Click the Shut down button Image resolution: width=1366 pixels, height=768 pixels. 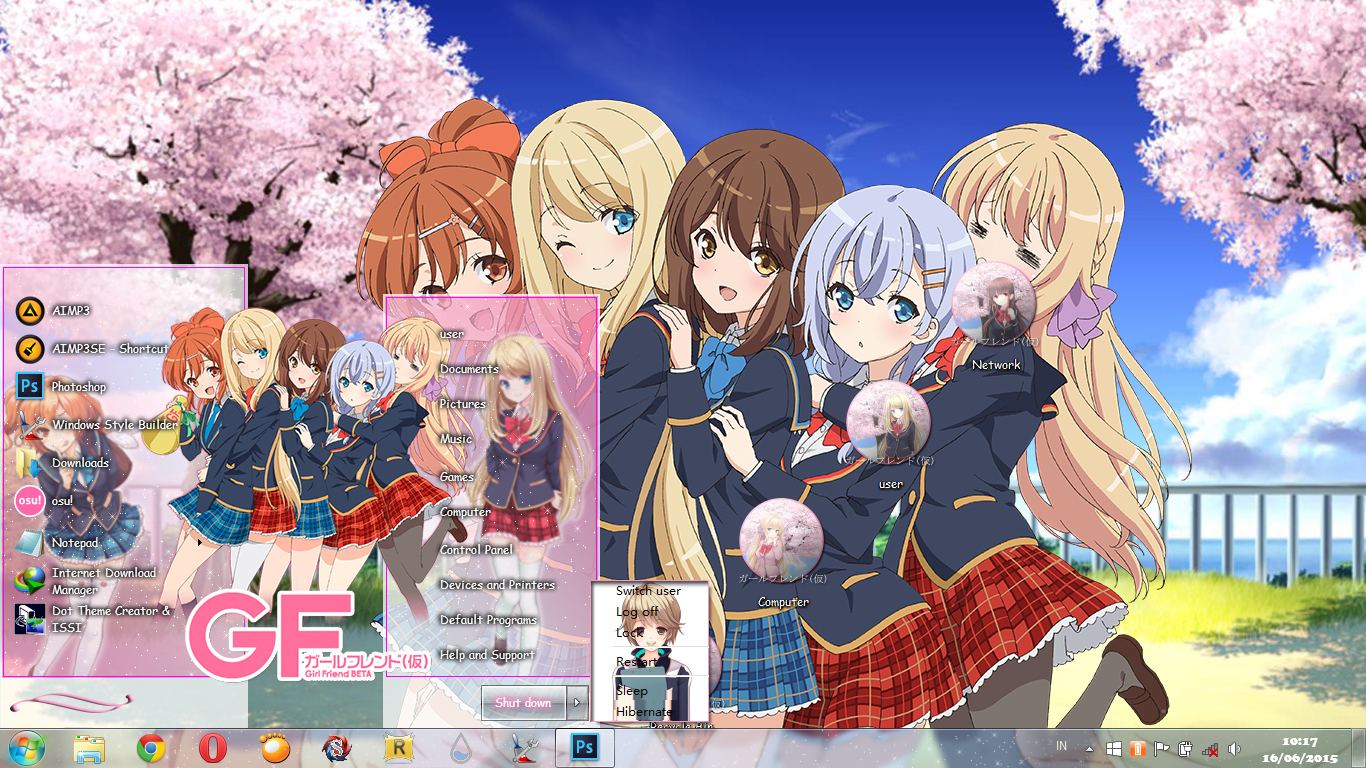(524, 702)
